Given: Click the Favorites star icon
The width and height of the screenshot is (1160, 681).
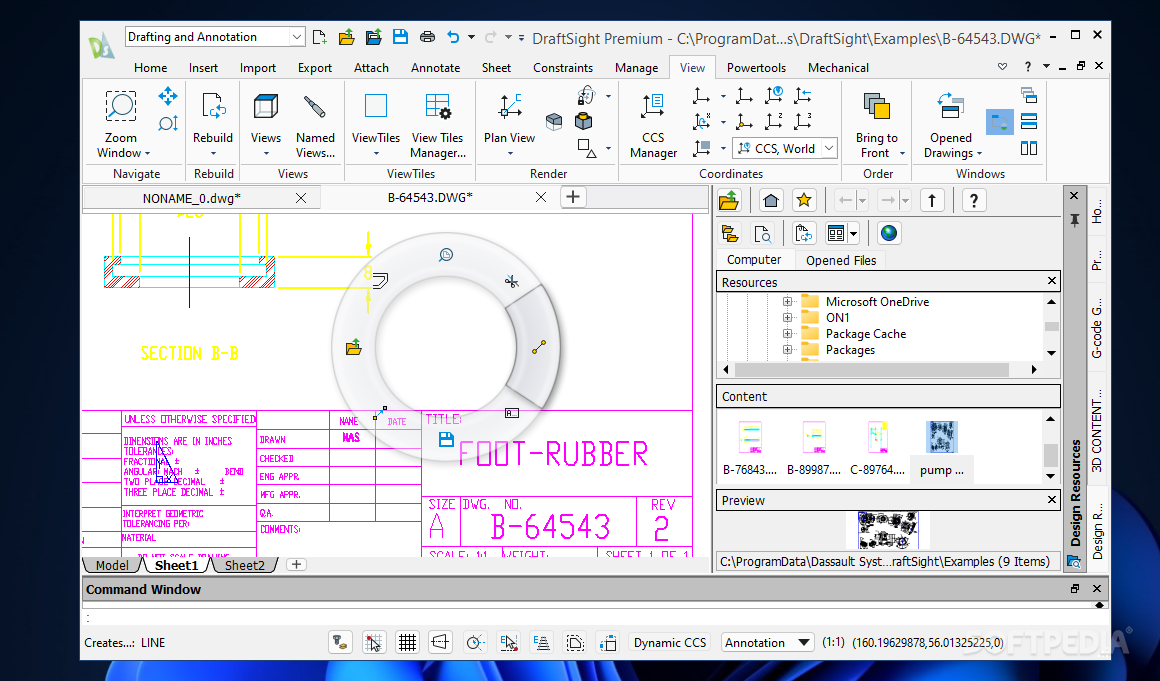Looking at the screenshot, I should pos(803,200).
